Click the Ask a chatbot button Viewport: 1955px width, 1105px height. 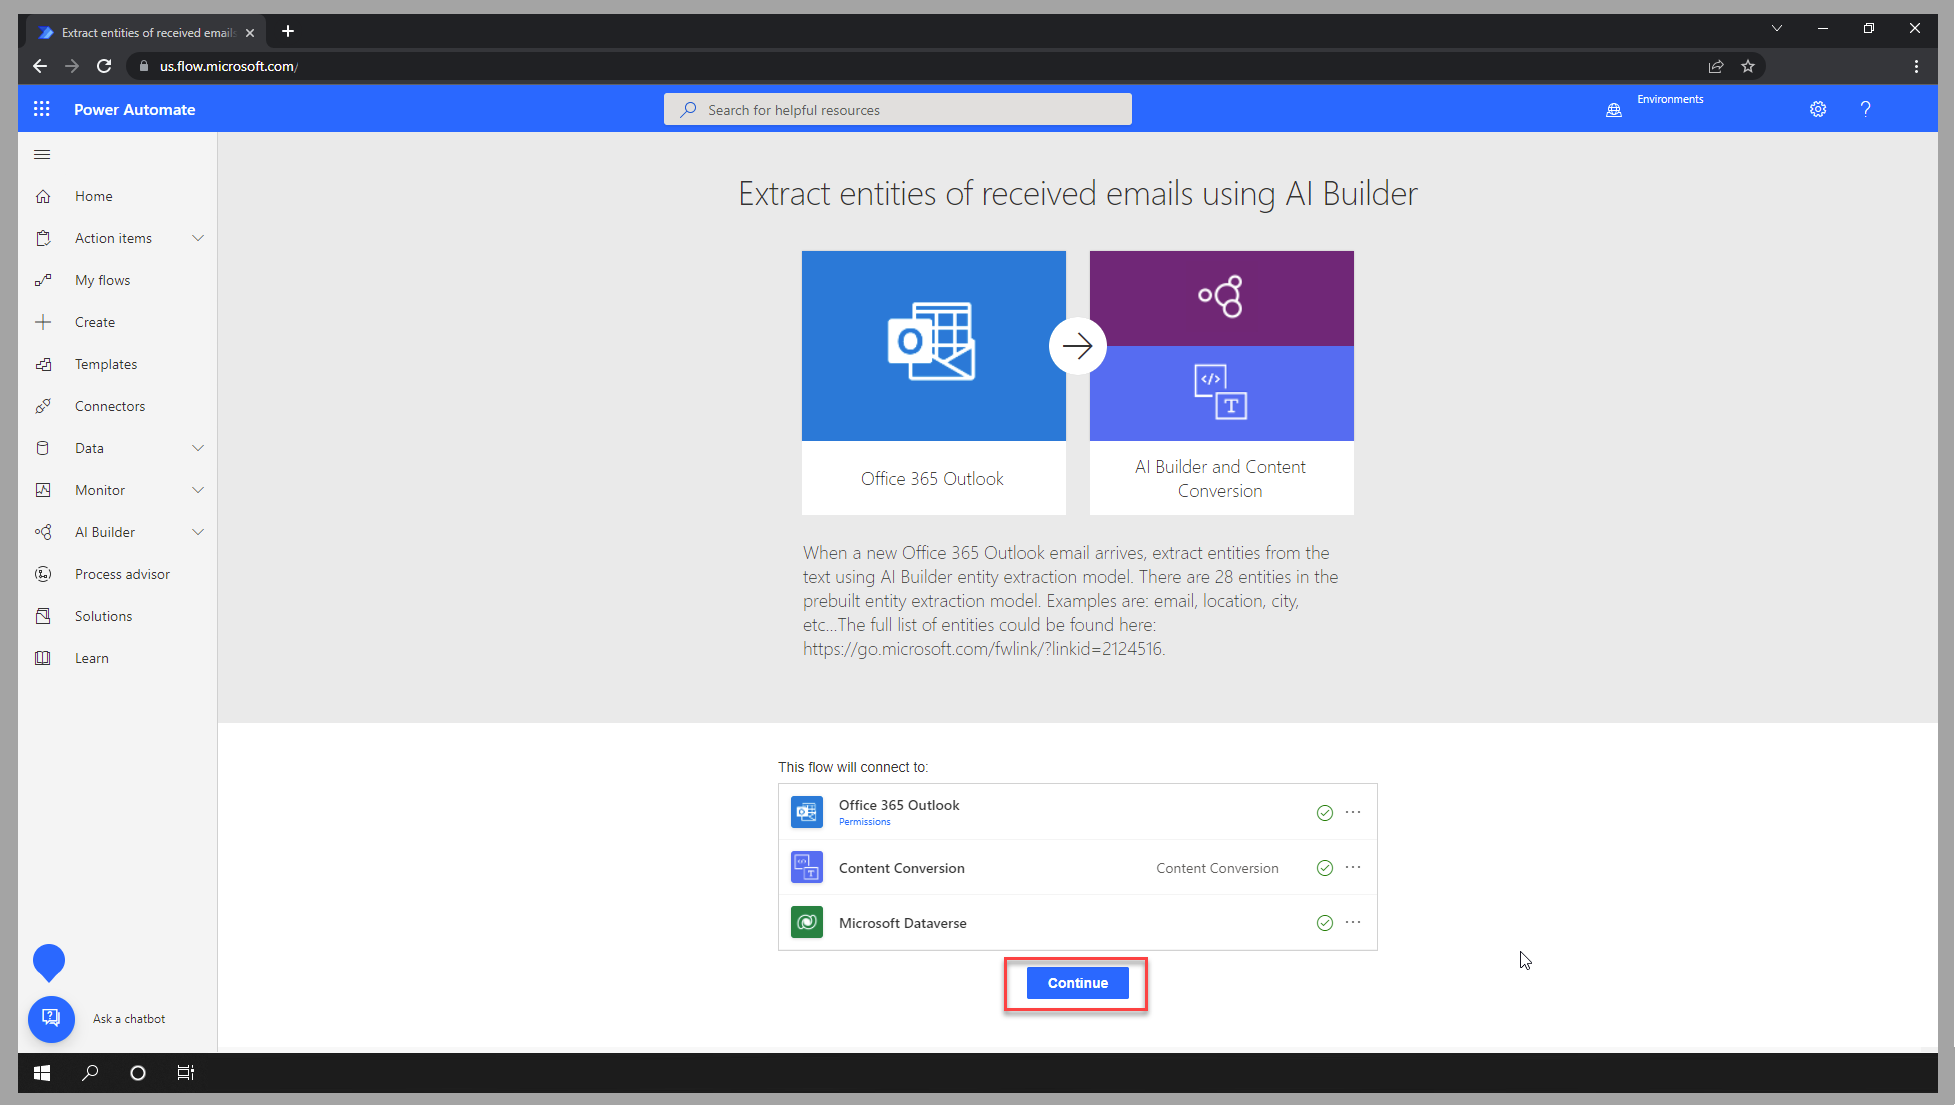pyautogui.click(x=51, y=1019)
